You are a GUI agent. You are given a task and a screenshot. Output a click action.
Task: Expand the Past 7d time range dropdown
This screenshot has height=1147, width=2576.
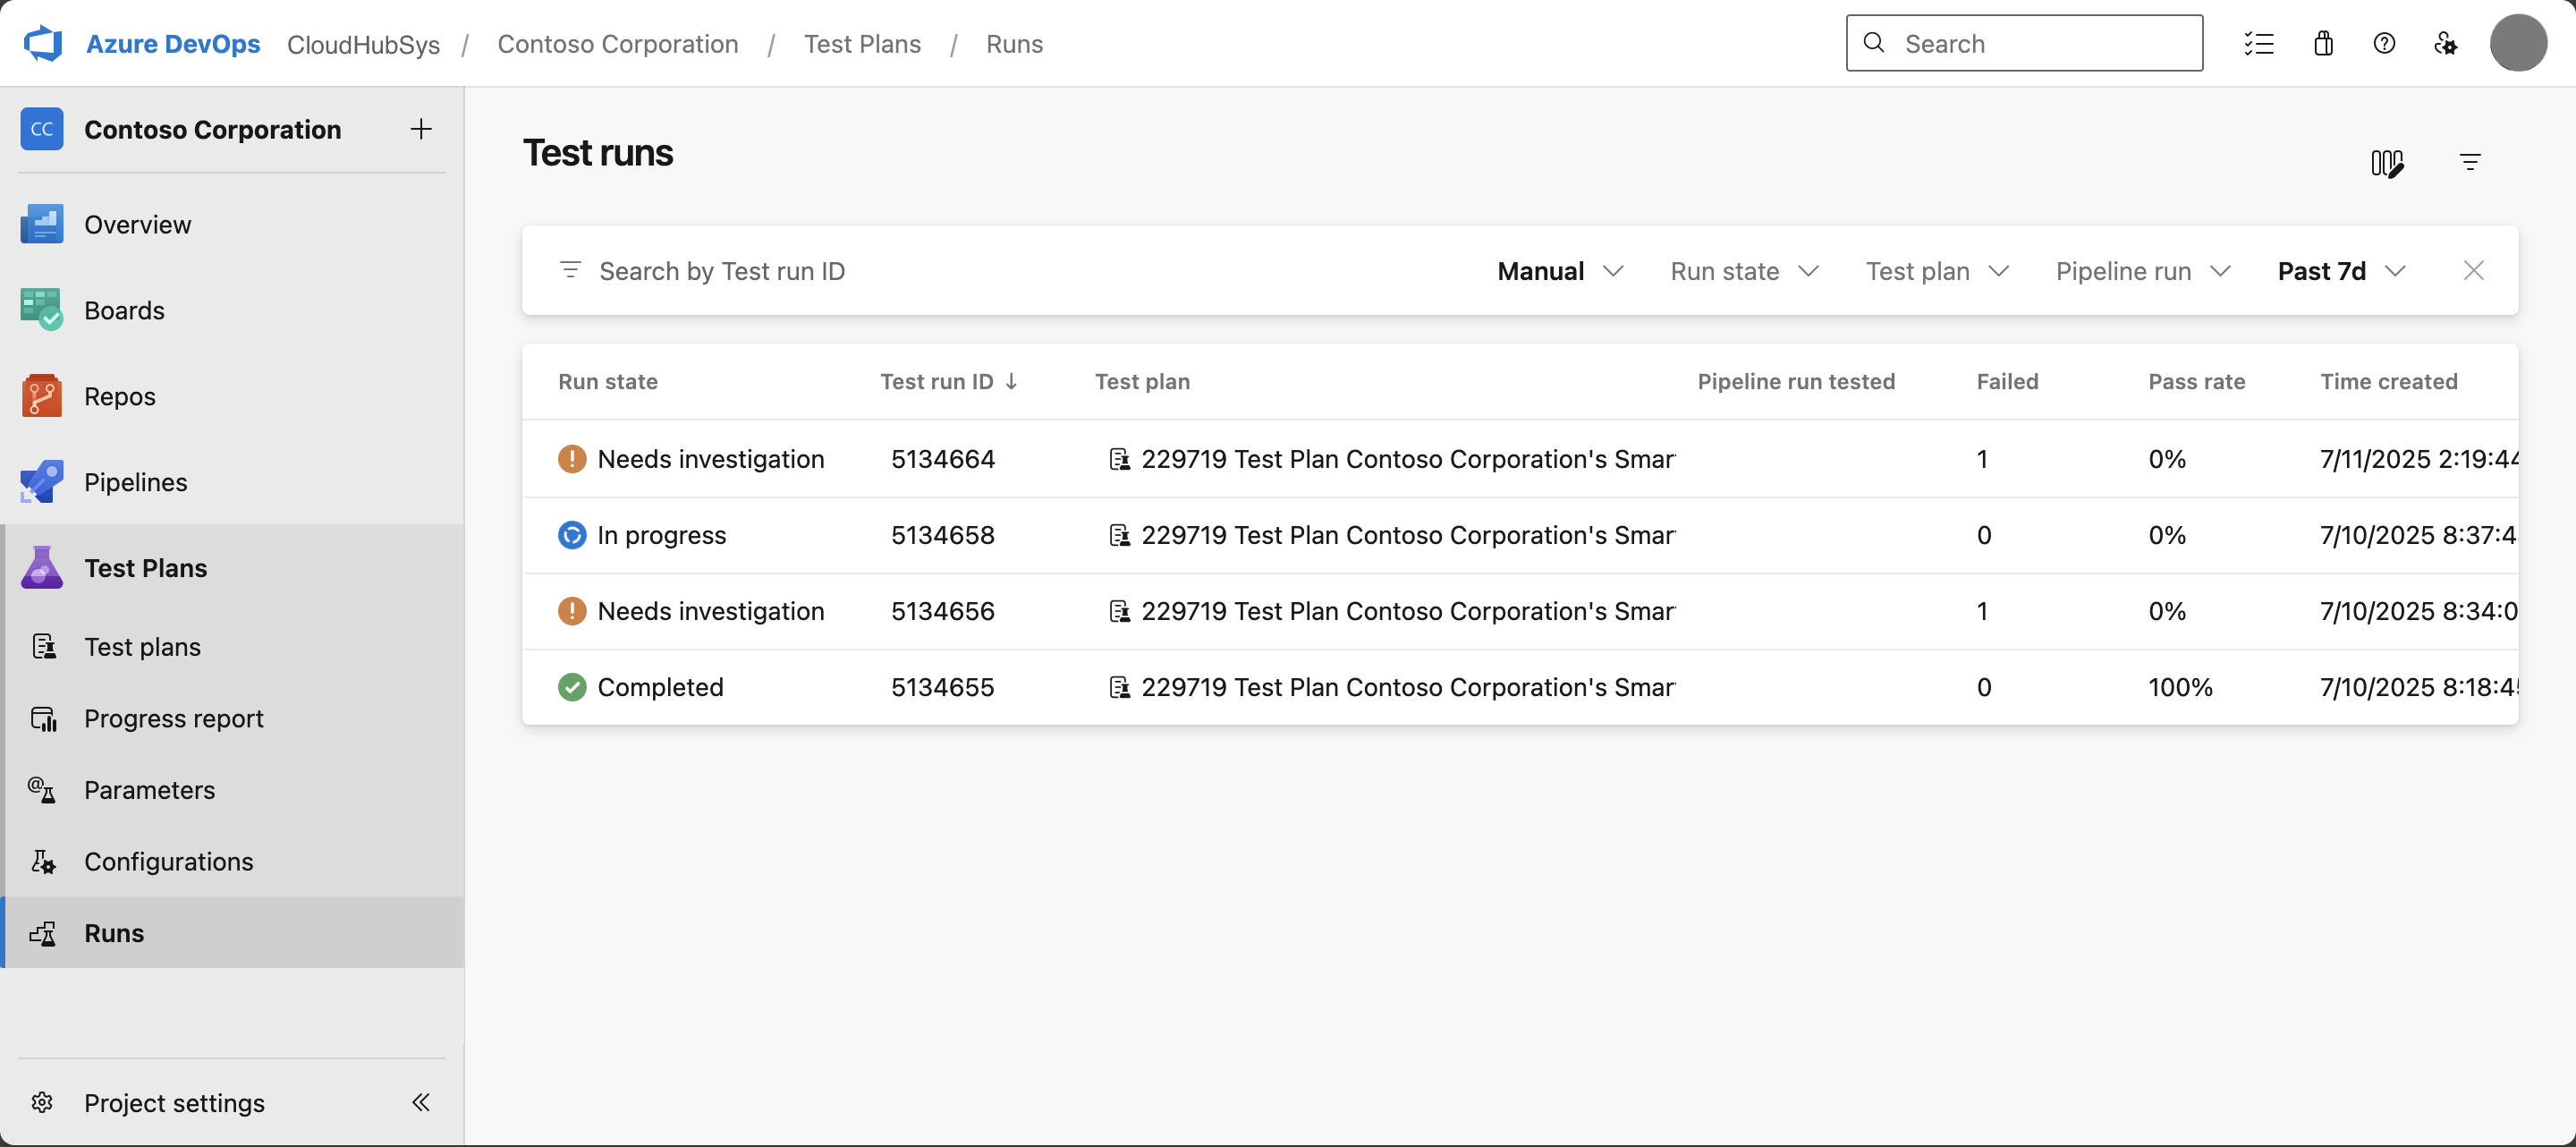[2340, 271]
